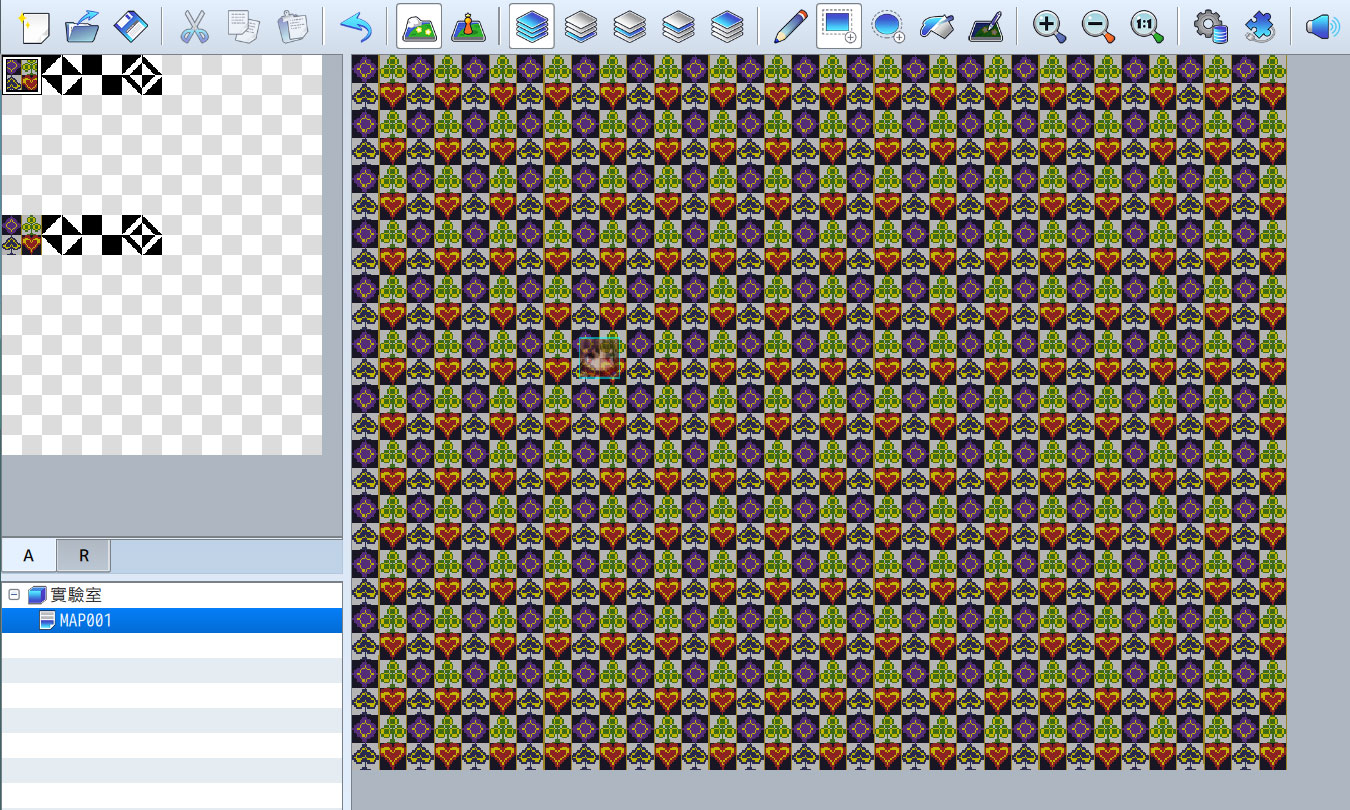Screen dimensions: 1350x810
Task: Undo the last action with the blue arrow
Action: click(x=356, y=27)
